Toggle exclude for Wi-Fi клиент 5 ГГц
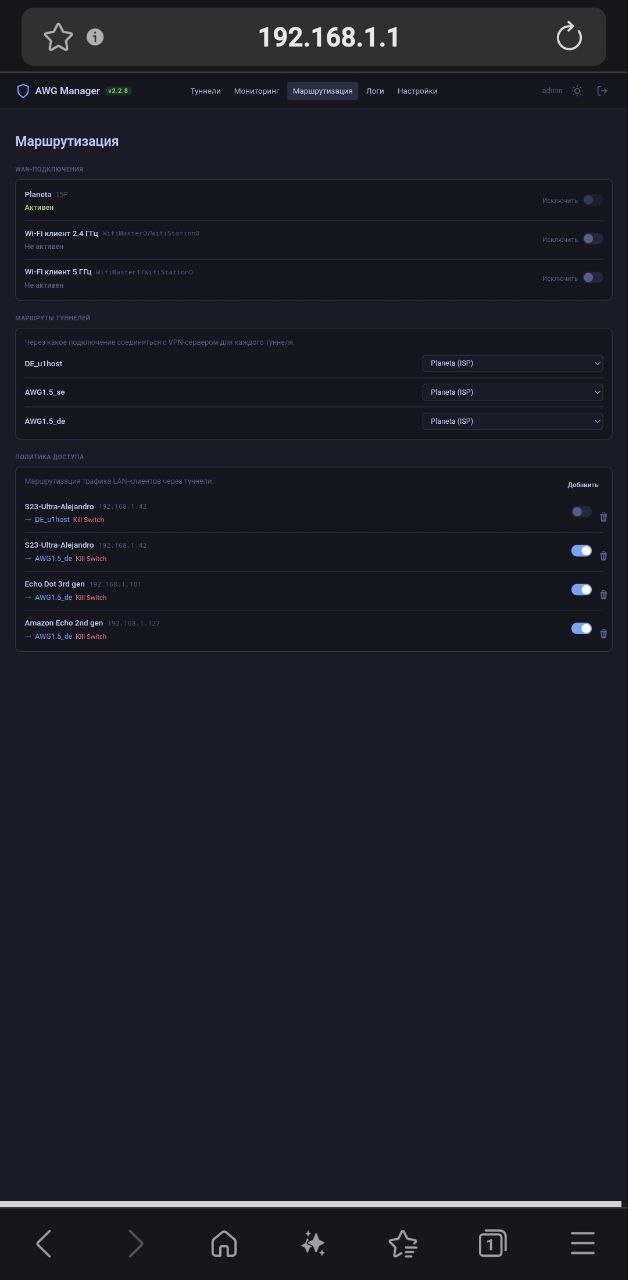628x1280 pixels. tap(592, 278)
